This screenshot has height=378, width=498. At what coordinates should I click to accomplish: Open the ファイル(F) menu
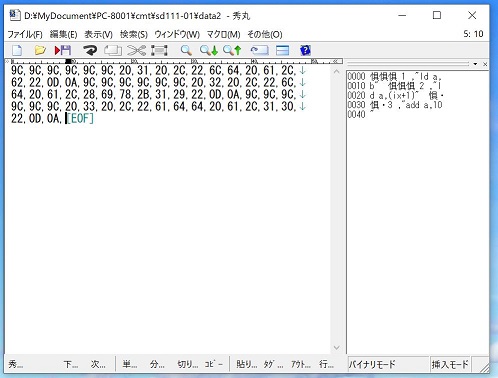pos(25,34)
